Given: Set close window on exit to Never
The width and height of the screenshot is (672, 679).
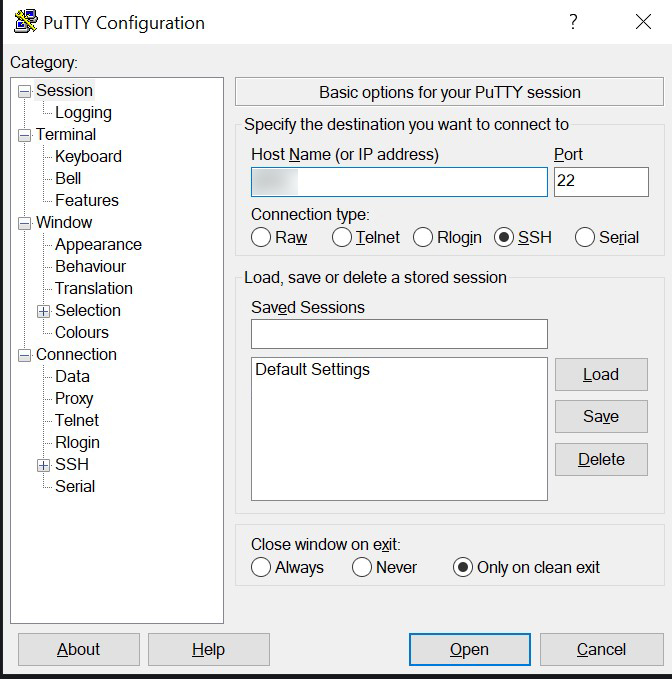Looking at the screenshot, I should (x=362, y=567).
